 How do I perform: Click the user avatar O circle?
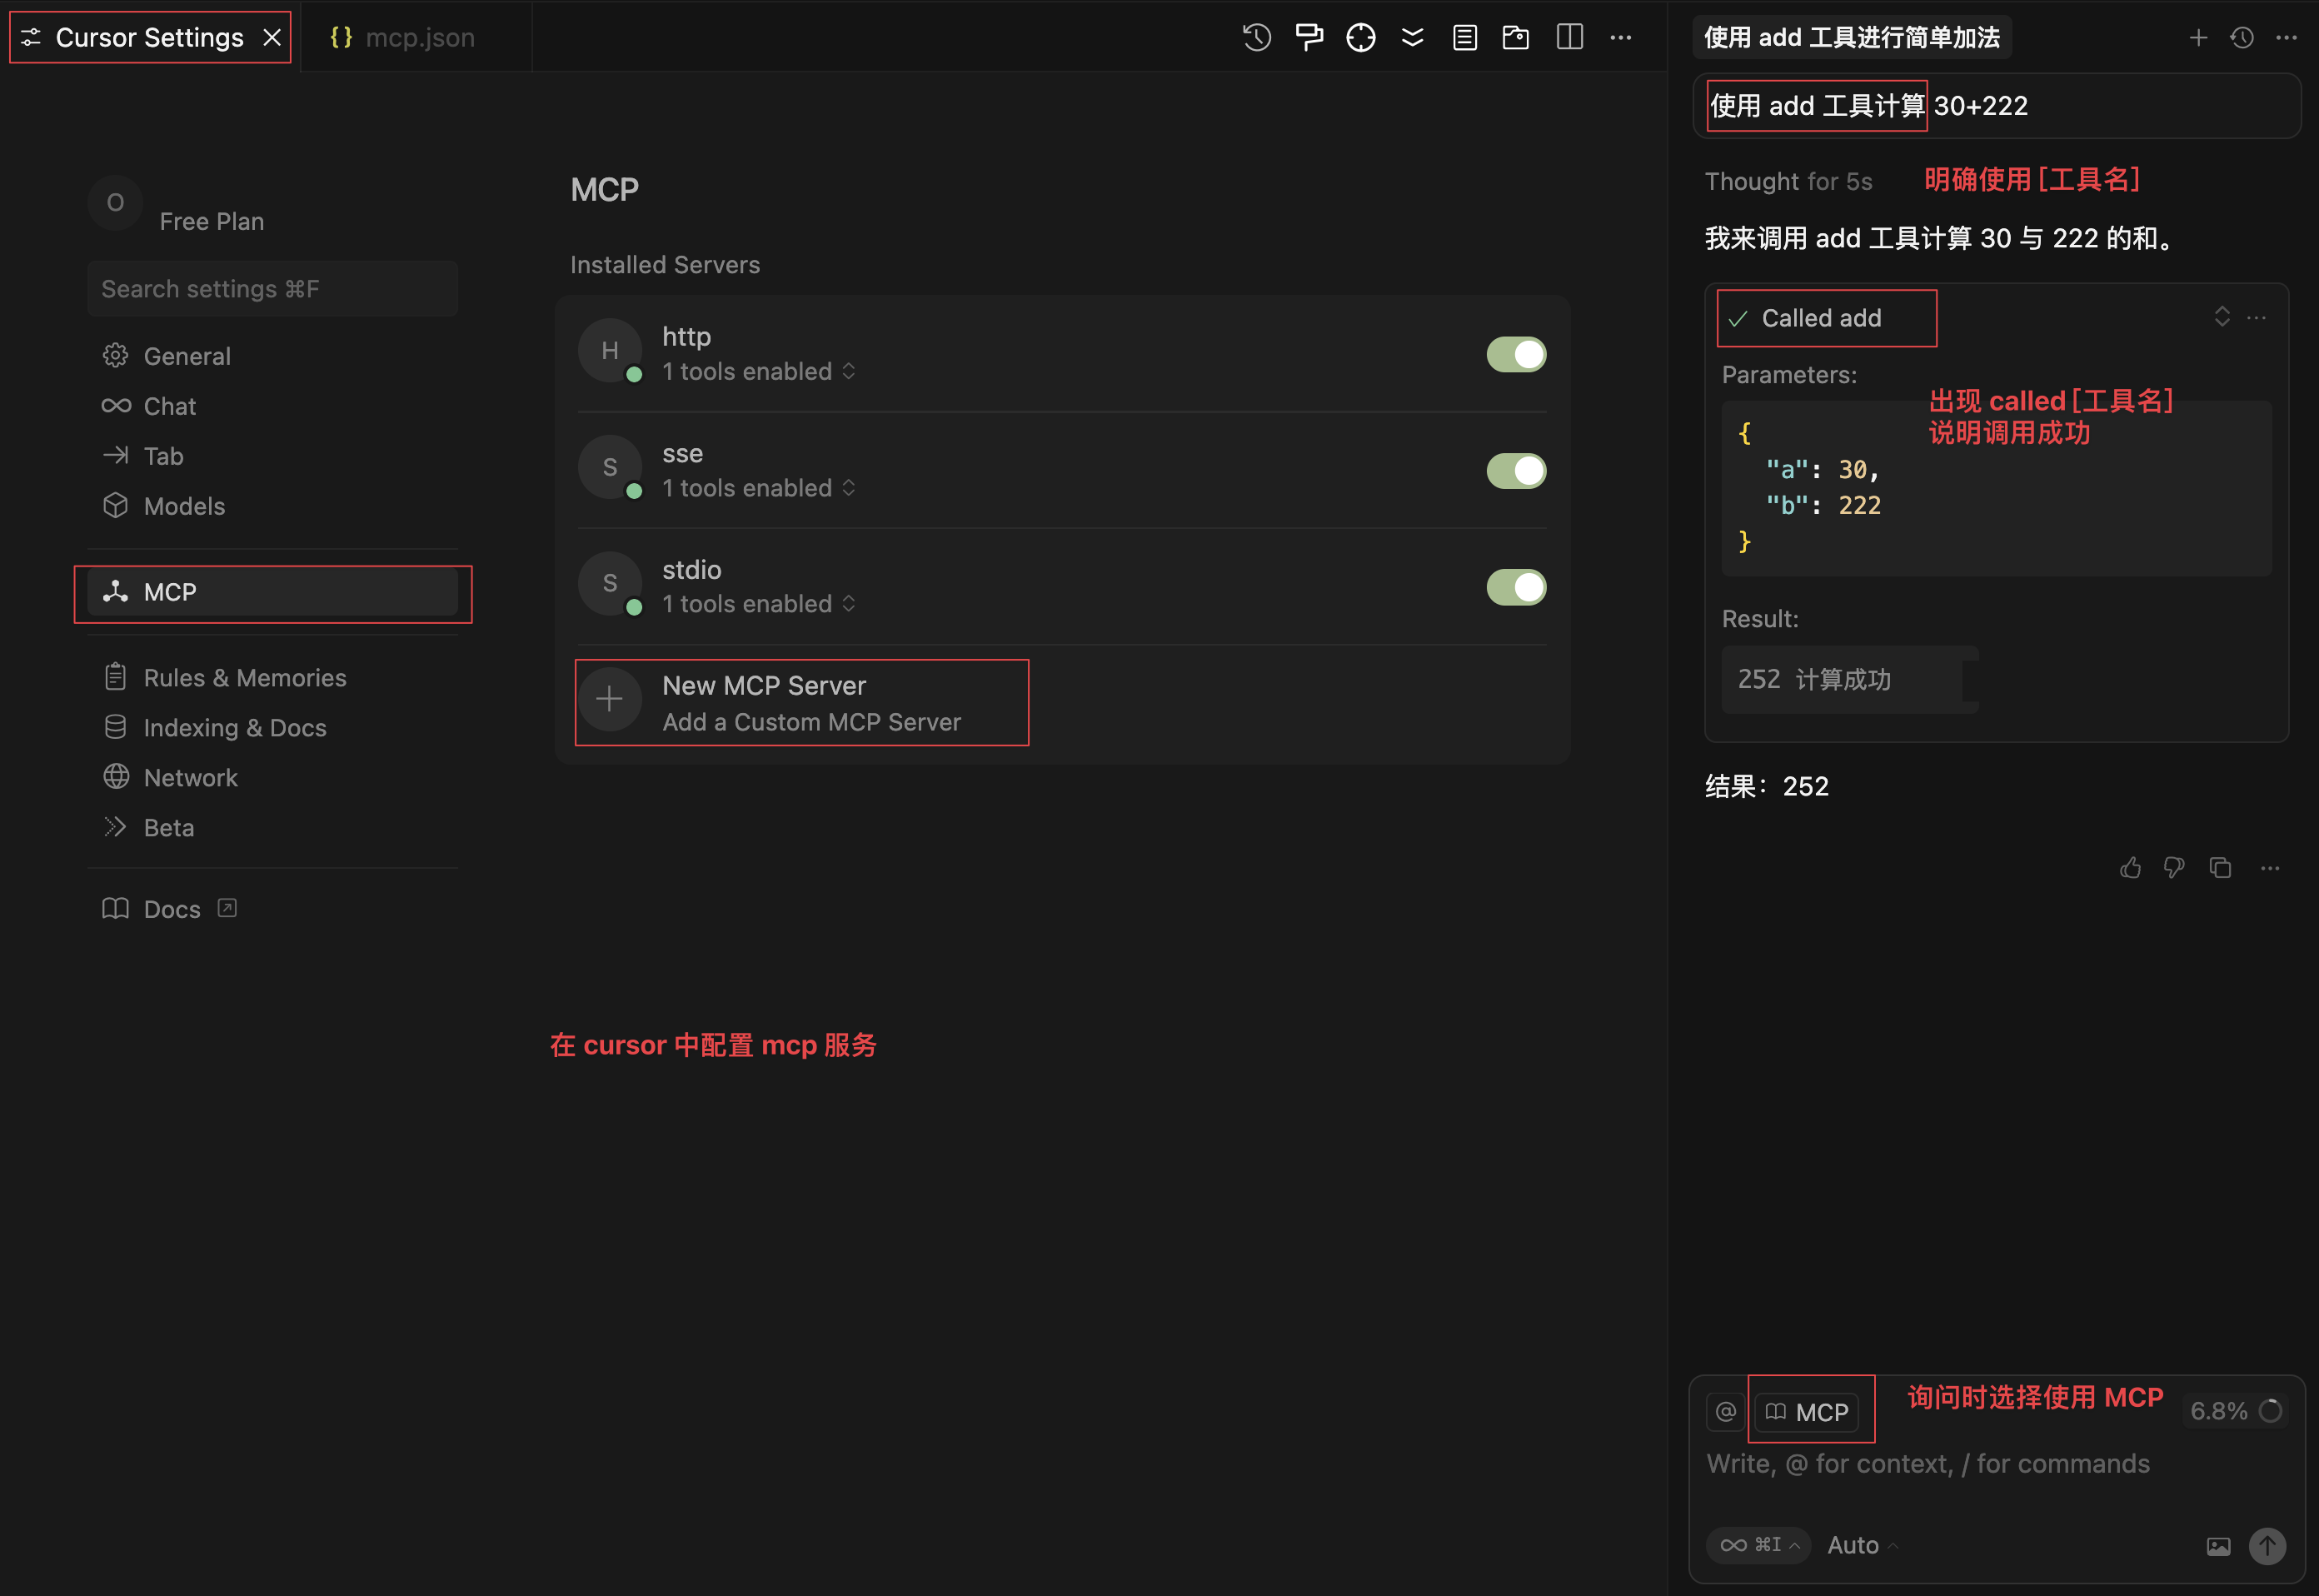[x=115, y=203]
